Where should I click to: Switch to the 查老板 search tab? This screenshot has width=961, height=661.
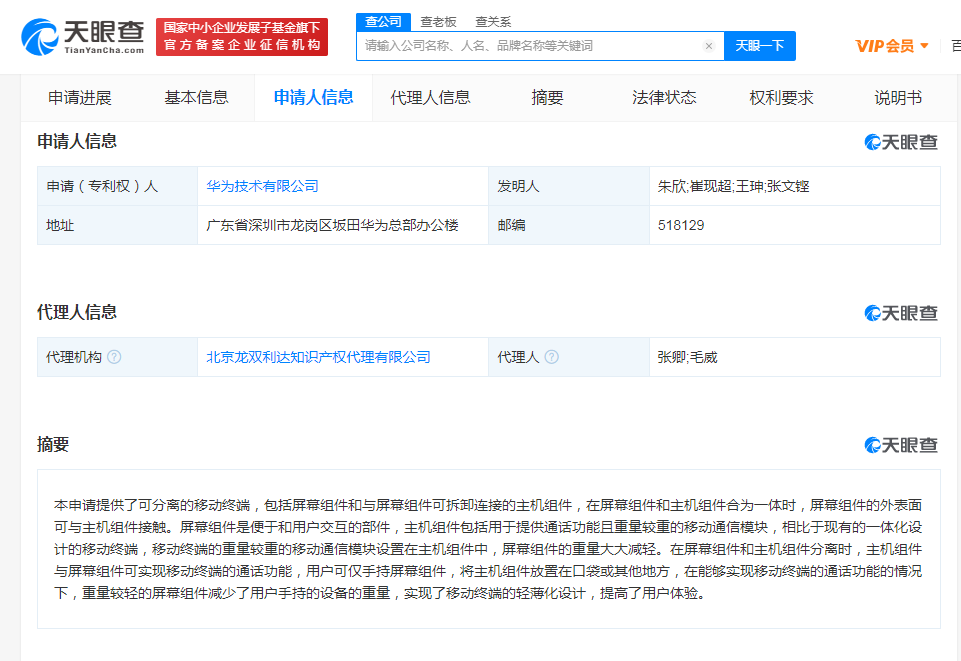438,22
